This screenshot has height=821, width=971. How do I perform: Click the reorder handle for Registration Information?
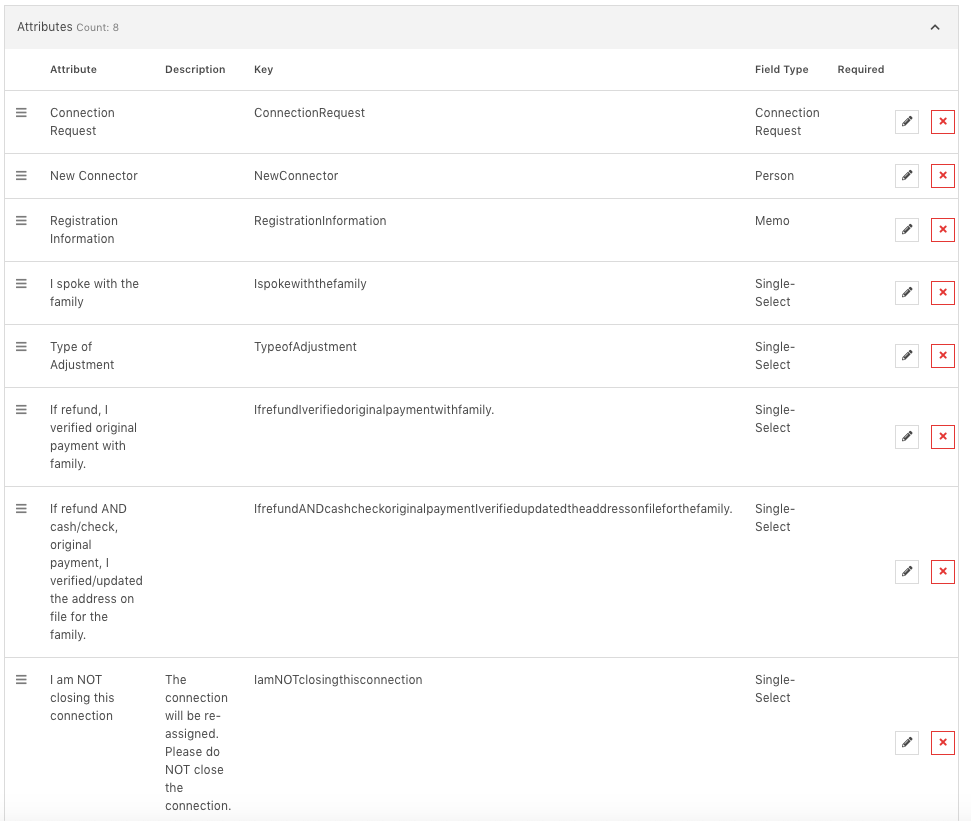point(21,220)
